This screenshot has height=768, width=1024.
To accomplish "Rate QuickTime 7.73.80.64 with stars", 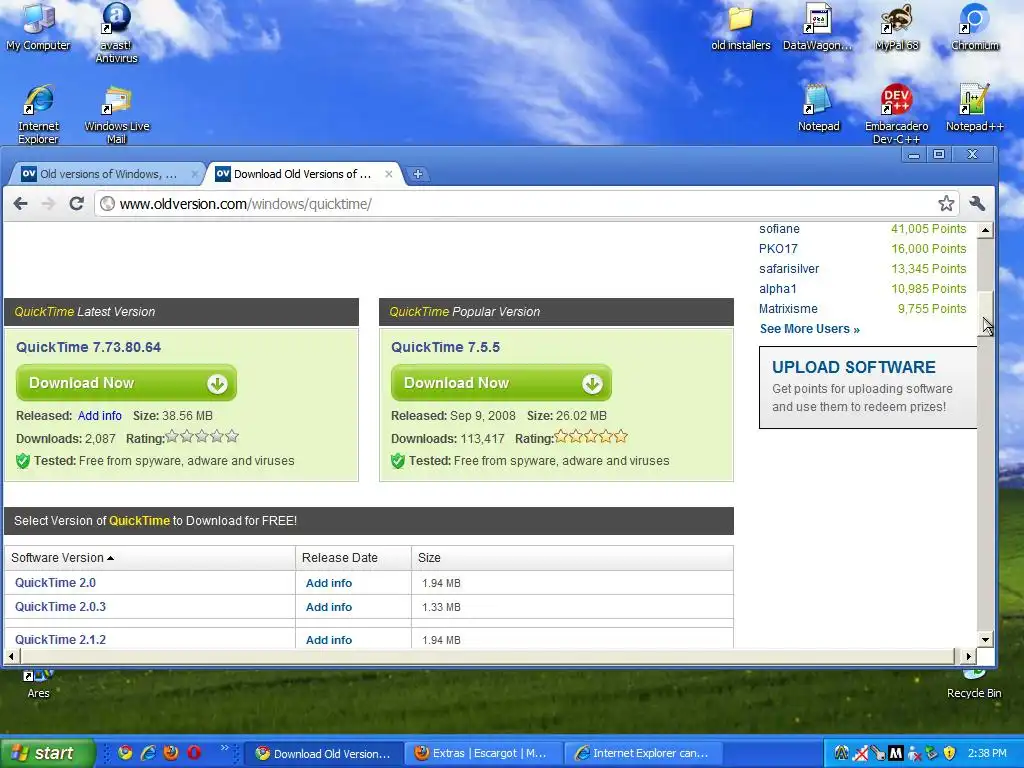I will tap(202, 436).
